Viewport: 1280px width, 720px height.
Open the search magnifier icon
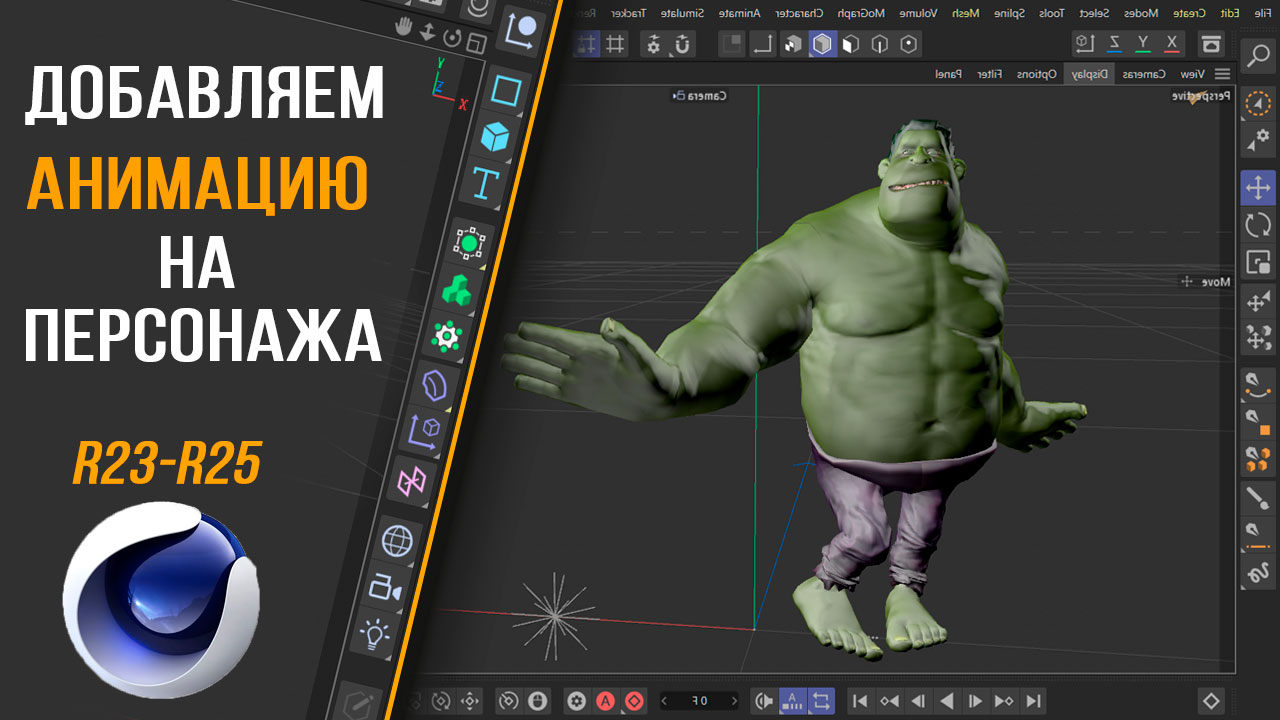[1257, 55]
